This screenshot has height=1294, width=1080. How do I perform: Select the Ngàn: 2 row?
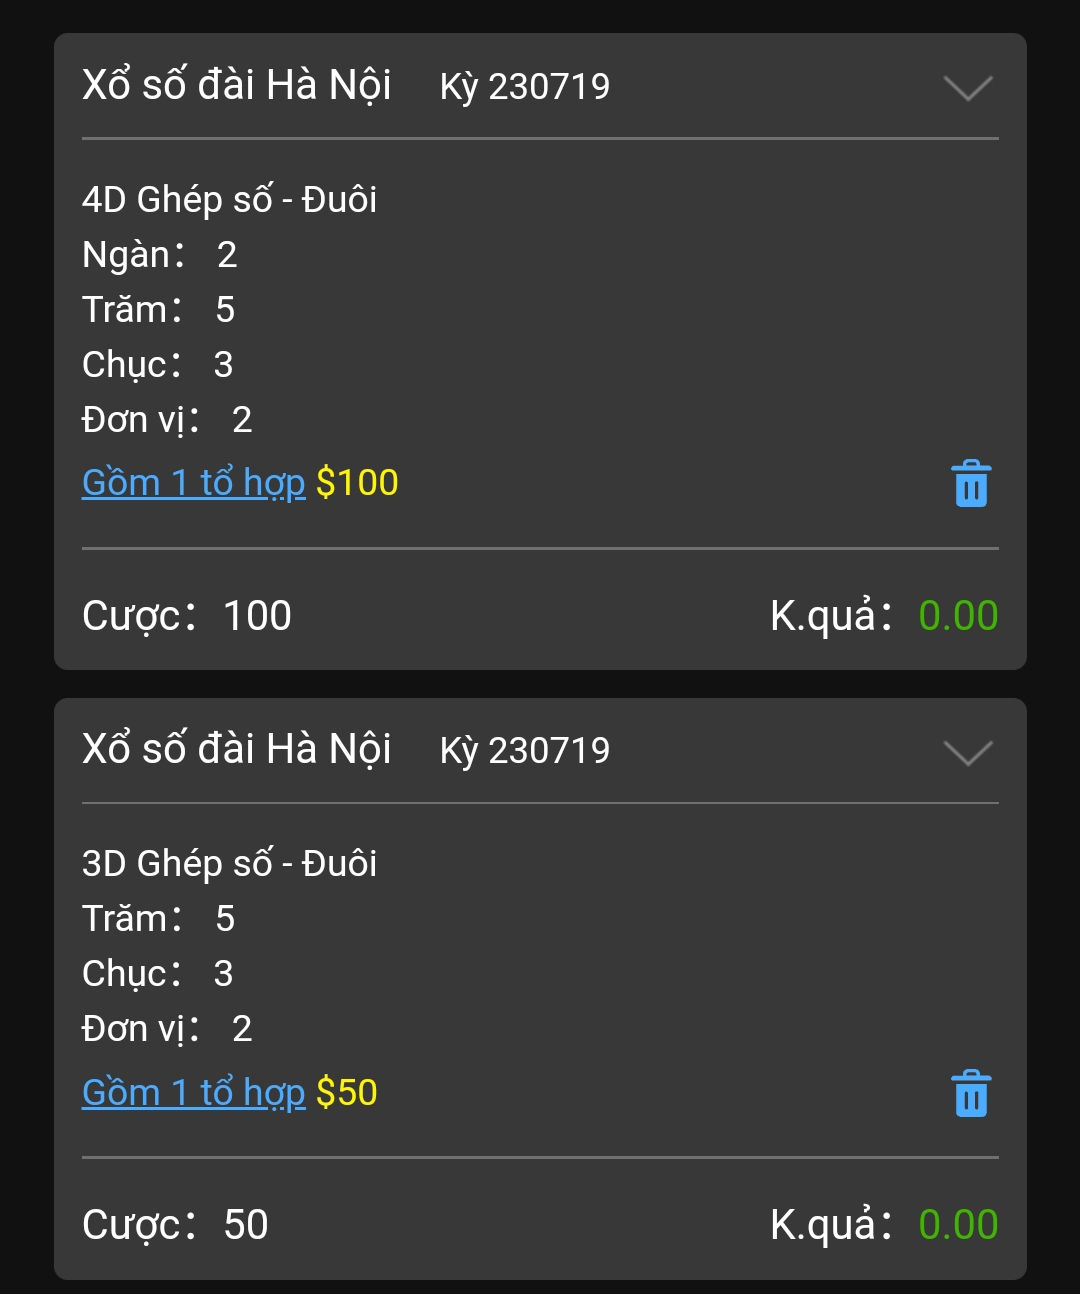(x=160, y=255)
